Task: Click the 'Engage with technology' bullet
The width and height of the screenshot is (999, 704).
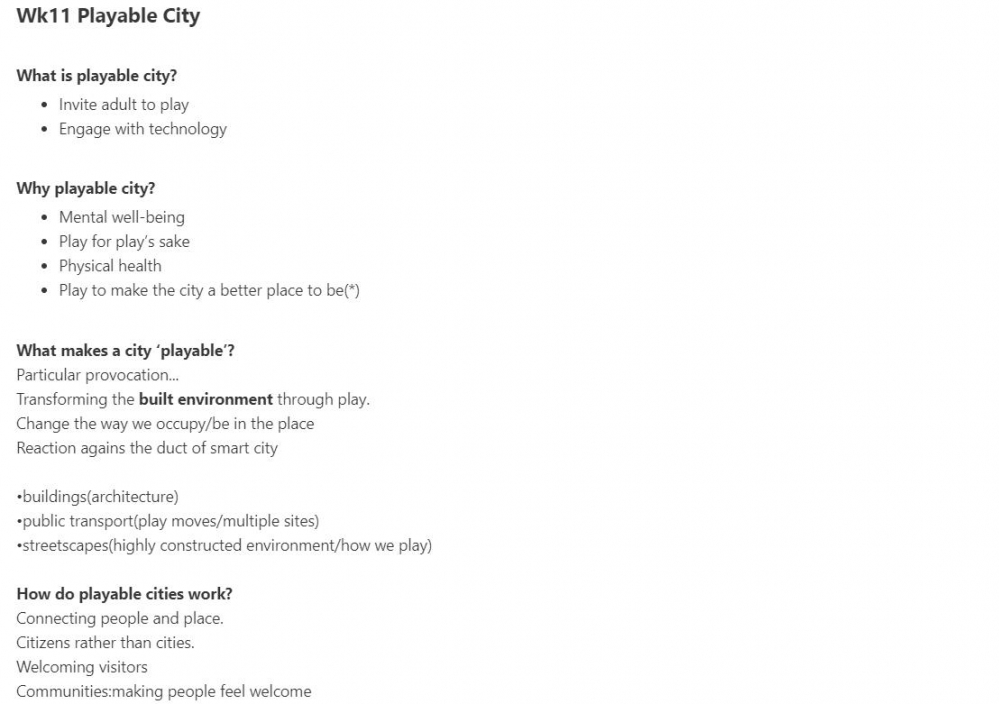Action: tap(143, 128)
